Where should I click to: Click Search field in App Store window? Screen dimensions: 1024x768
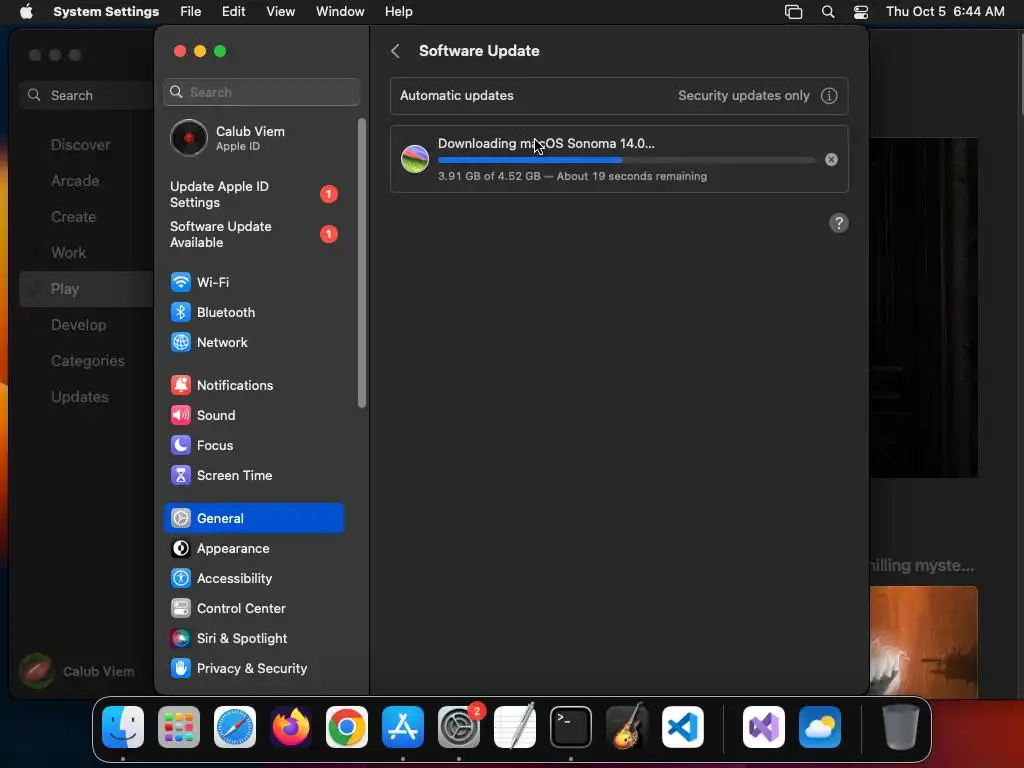tap(86, 95)
